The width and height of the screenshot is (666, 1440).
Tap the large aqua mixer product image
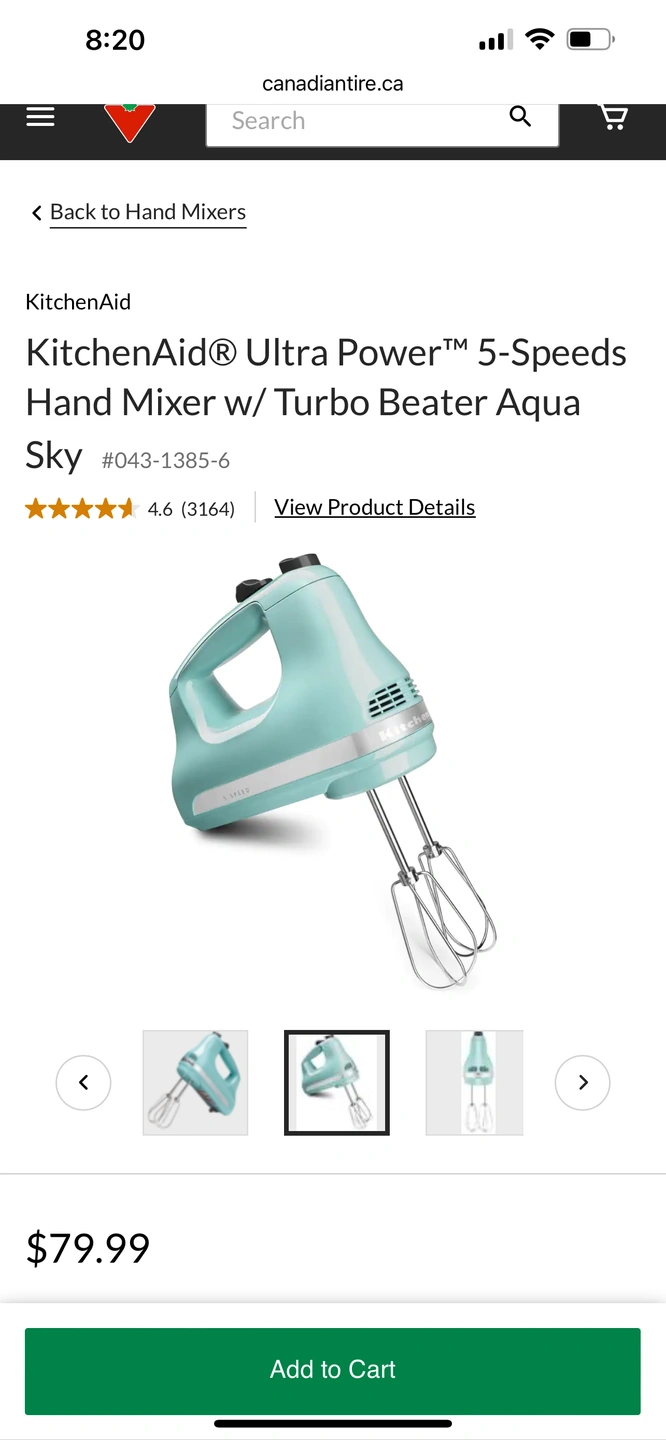pyautogui.click(x=333, y=770)
